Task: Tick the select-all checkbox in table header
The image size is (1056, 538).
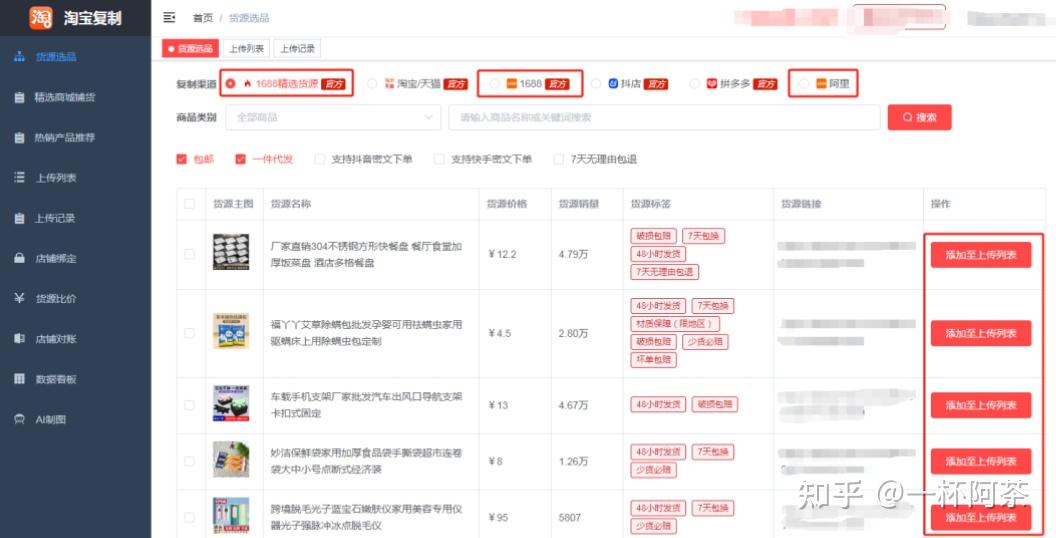Action: tap(189, 204)
